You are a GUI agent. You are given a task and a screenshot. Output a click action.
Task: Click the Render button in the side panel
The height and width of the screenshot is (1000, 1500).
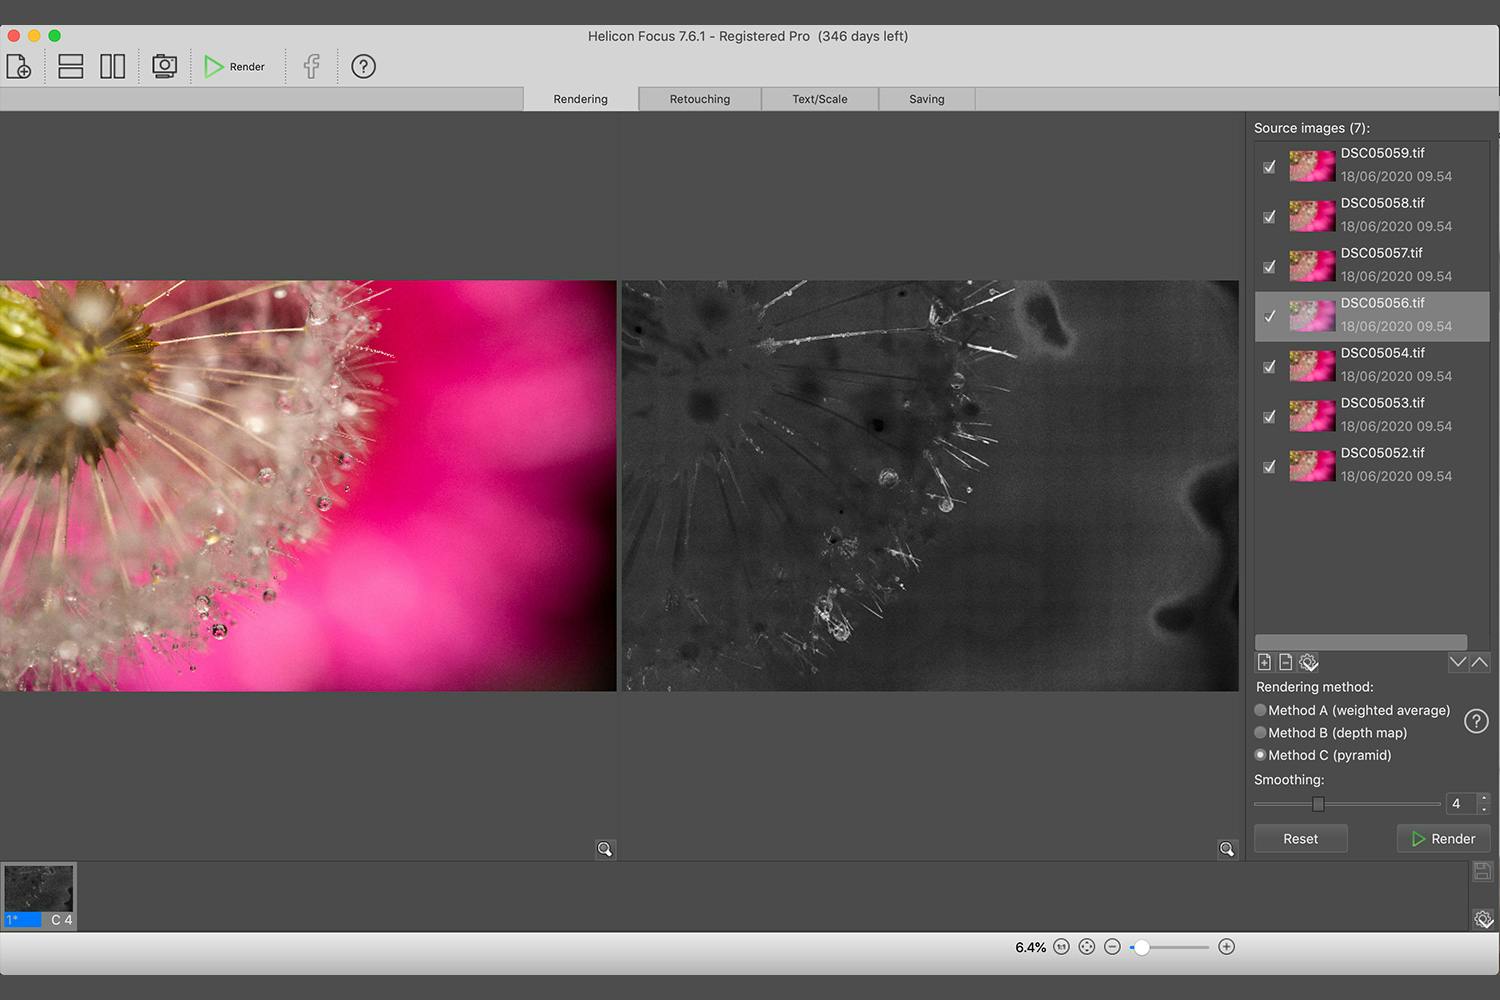point(1443,839)
